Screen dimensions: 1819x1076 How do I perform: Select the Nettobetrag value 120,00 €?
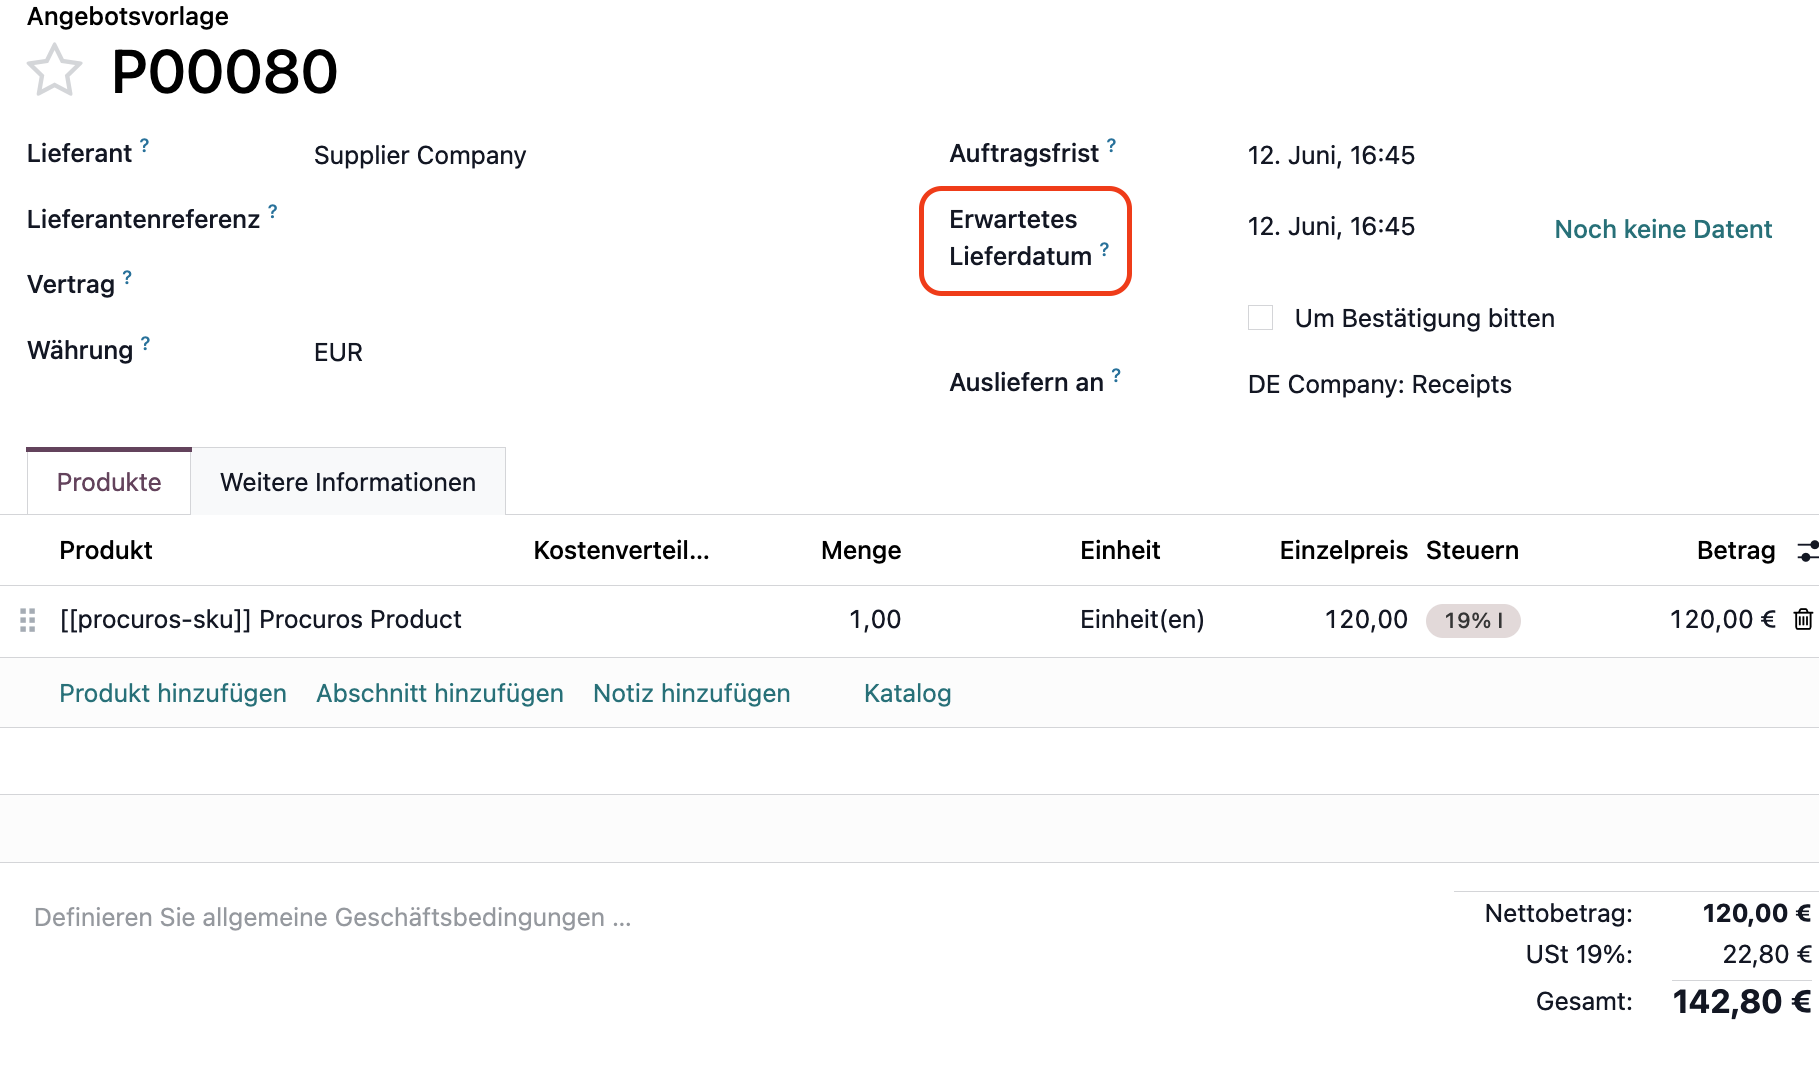click(x=1757, y=913)
